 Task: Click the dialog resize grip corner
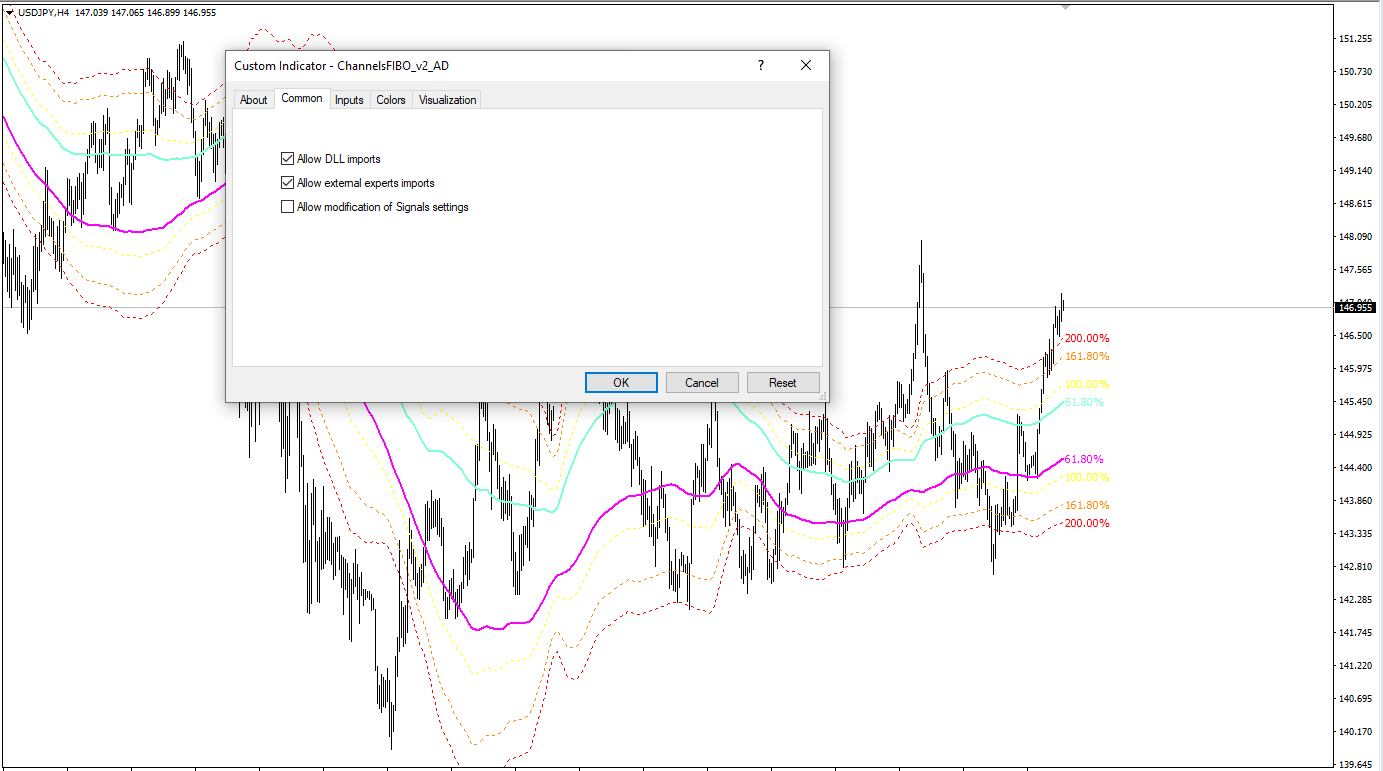[823, 397]
